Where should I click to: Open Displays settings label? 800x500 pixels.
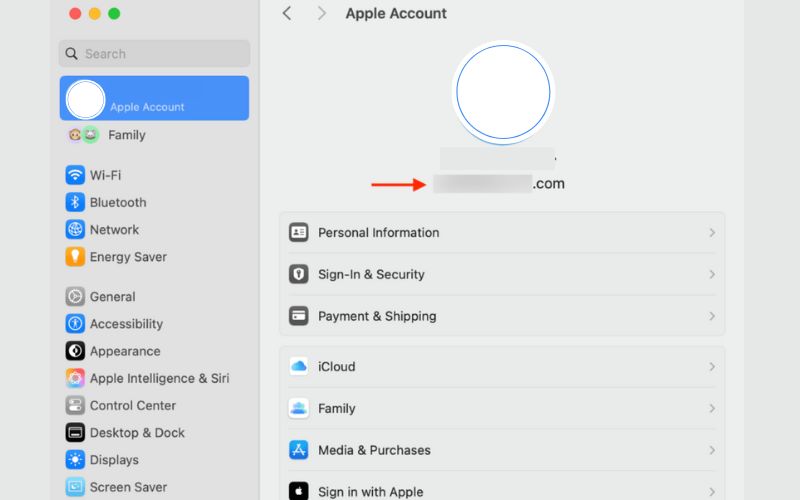[x=114, y=460]
